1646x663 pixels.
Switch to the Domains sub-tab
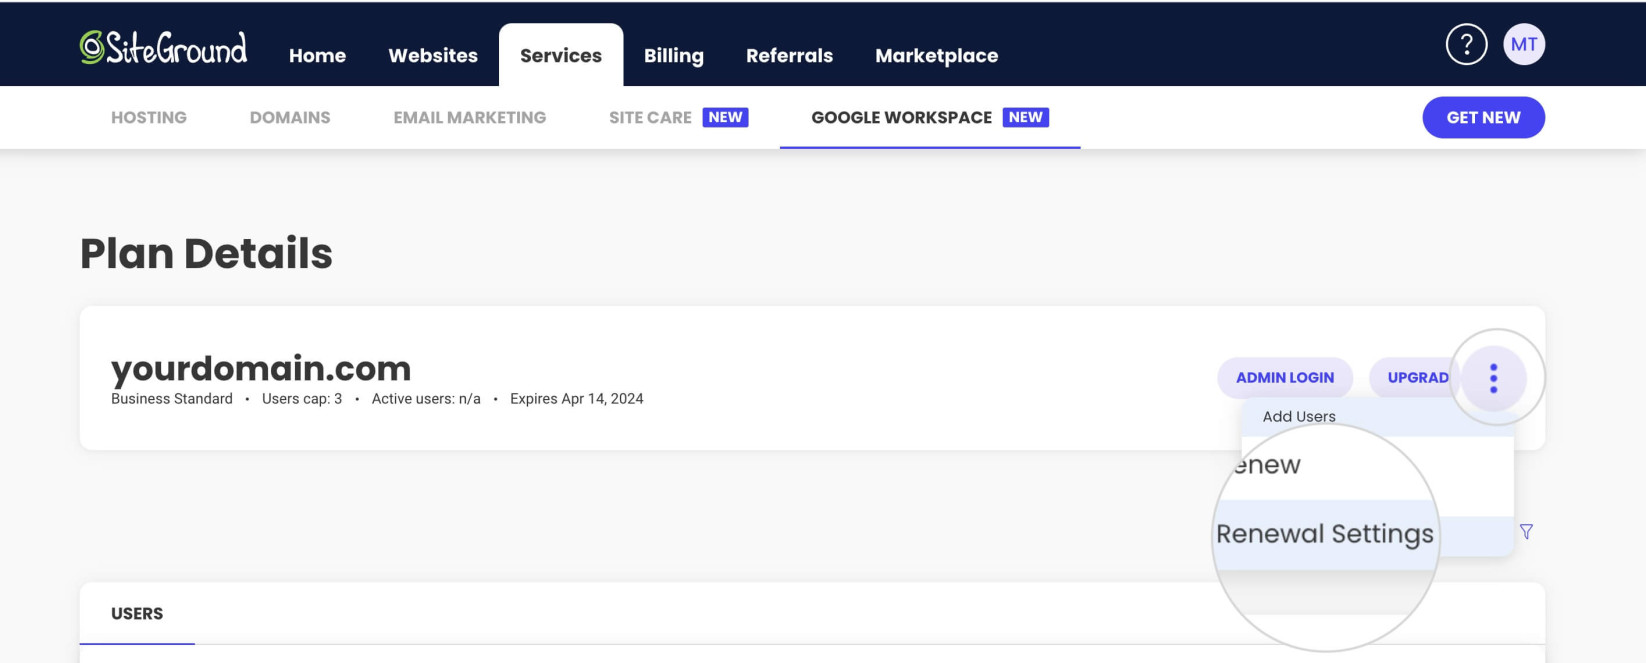click(290, 117)
